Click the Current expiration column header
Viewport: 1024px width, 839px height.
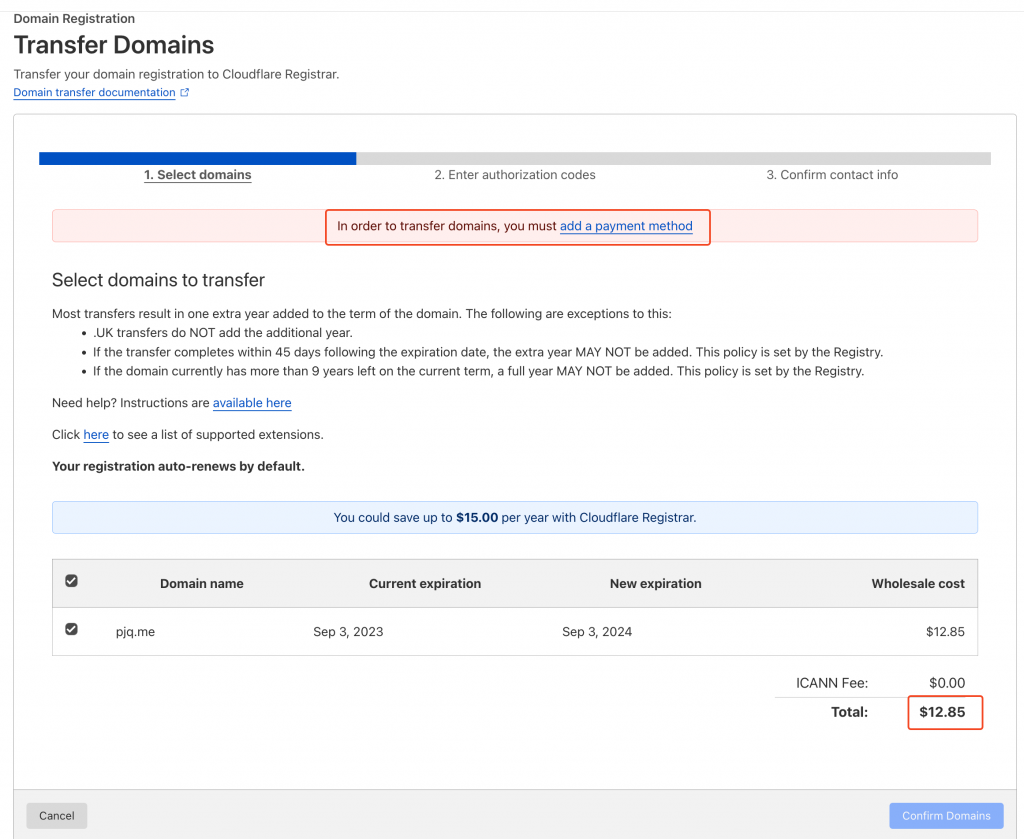point(425,584)
